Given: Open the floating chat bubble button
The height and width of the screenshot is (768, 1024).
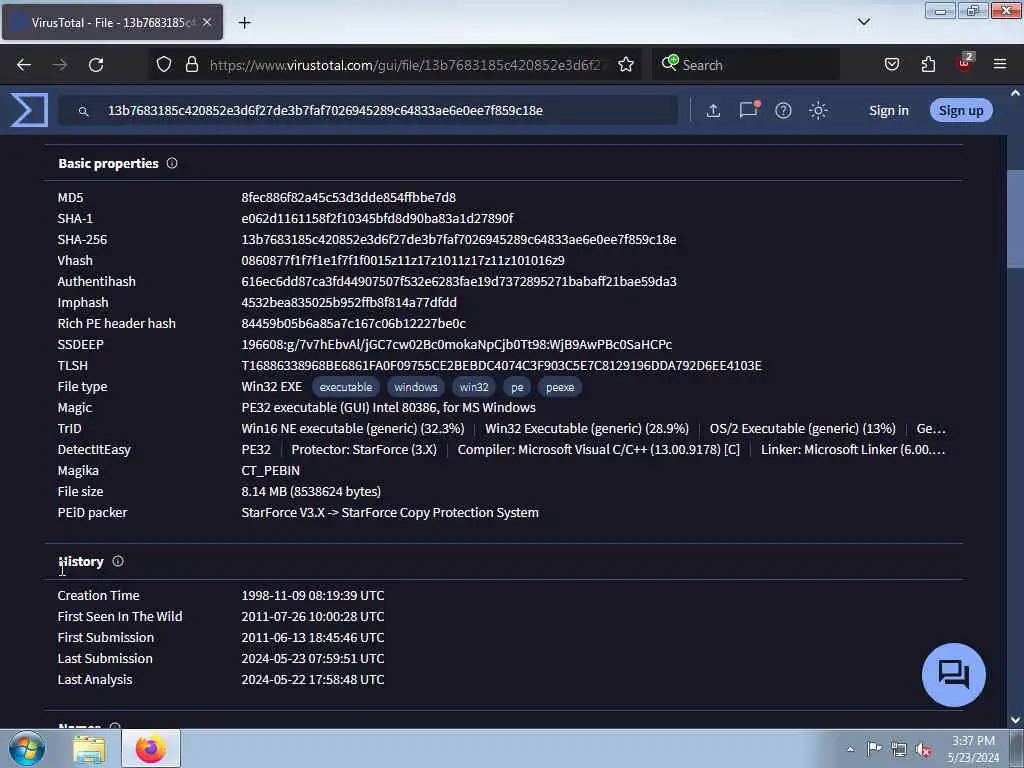Looking at the screenshot, I should pyautogui.click(x=953, y=675).
